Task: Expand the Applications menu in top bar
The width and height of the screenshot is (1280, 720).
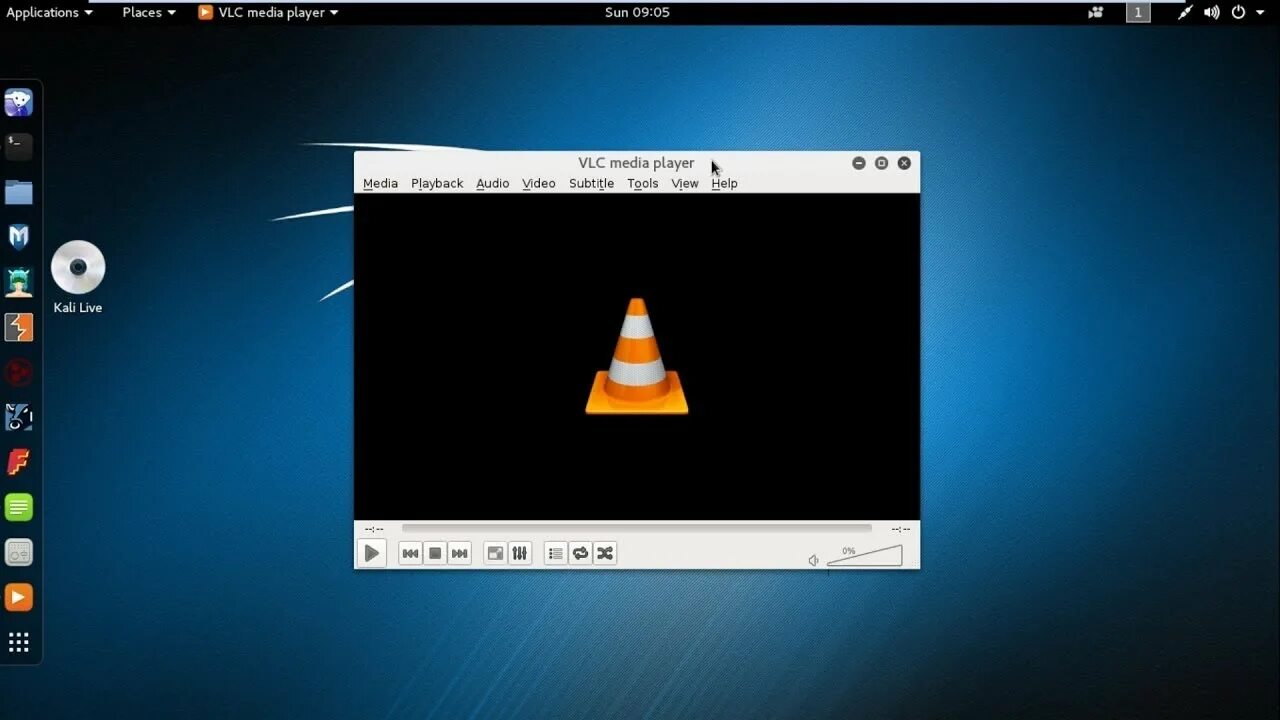Action: (x=49, y=12)
